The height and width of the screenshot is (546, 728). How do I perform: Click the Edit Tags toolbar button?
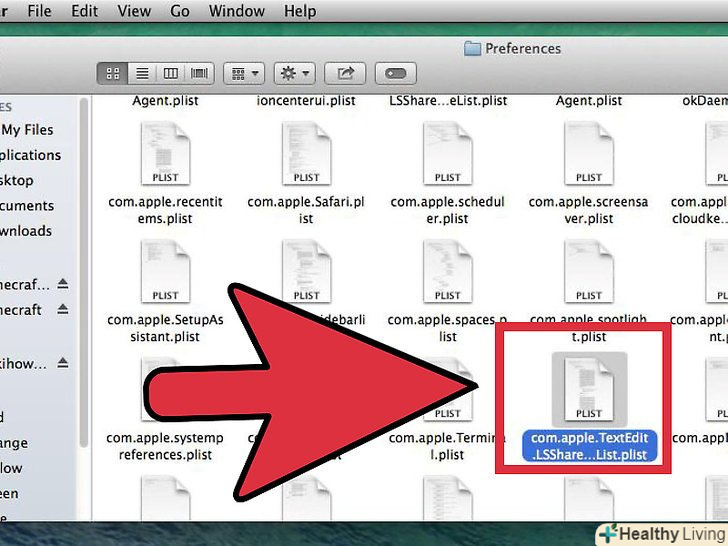(x=396, y=73)
